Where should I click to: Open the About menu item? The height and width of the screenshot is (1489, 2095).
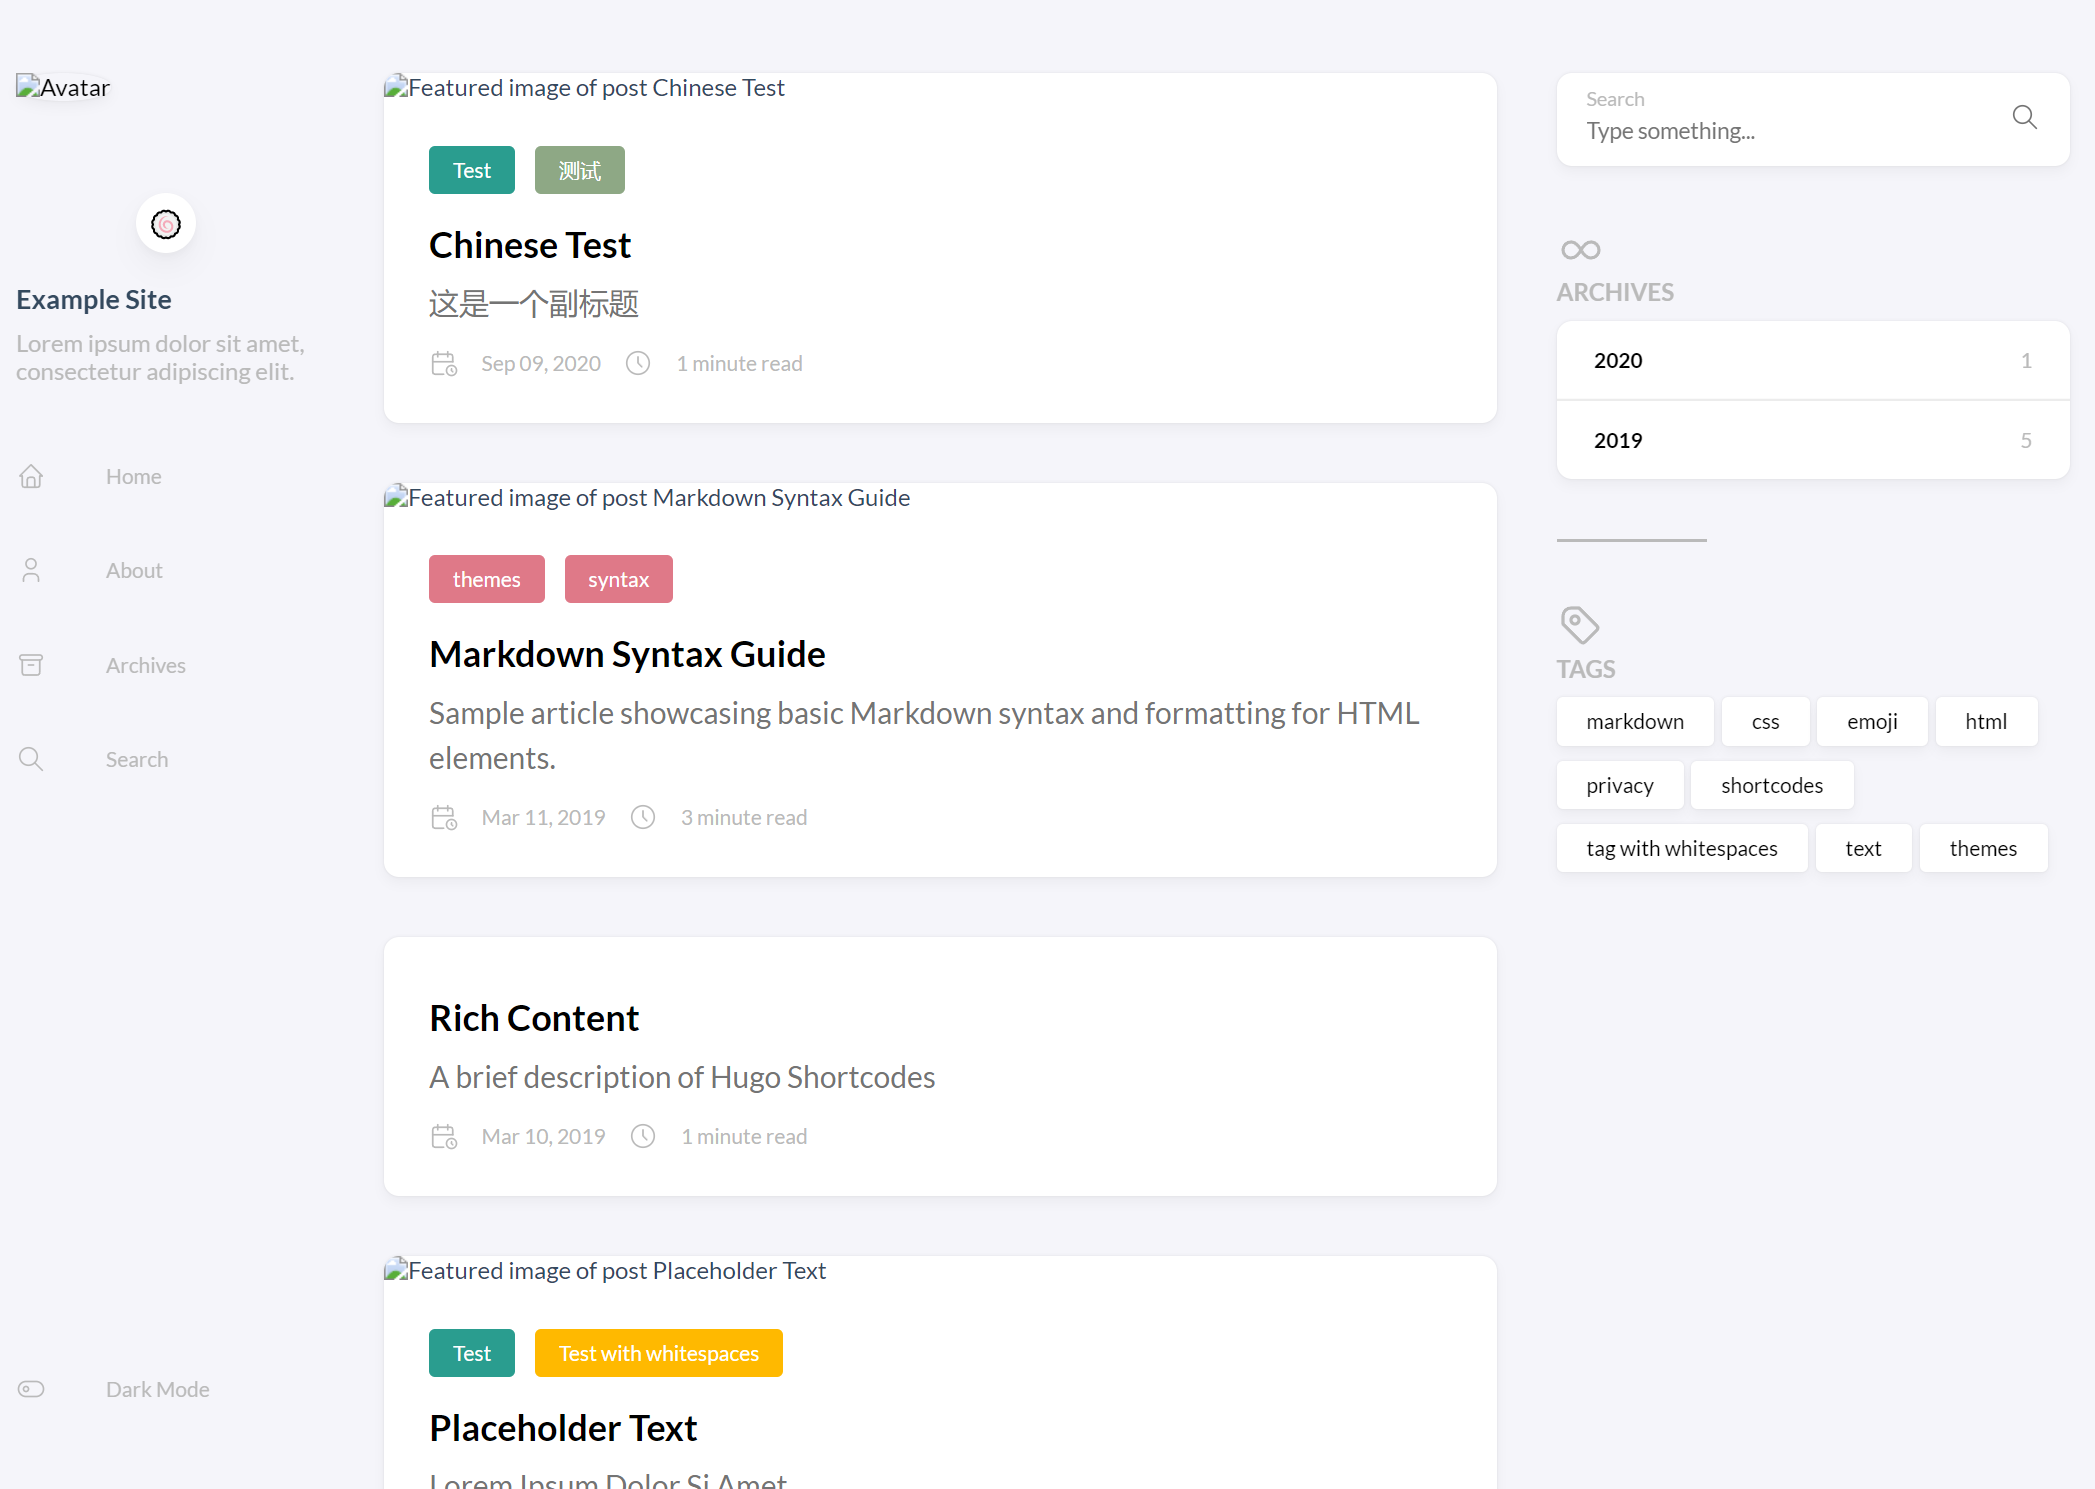(x=134, y=571)
